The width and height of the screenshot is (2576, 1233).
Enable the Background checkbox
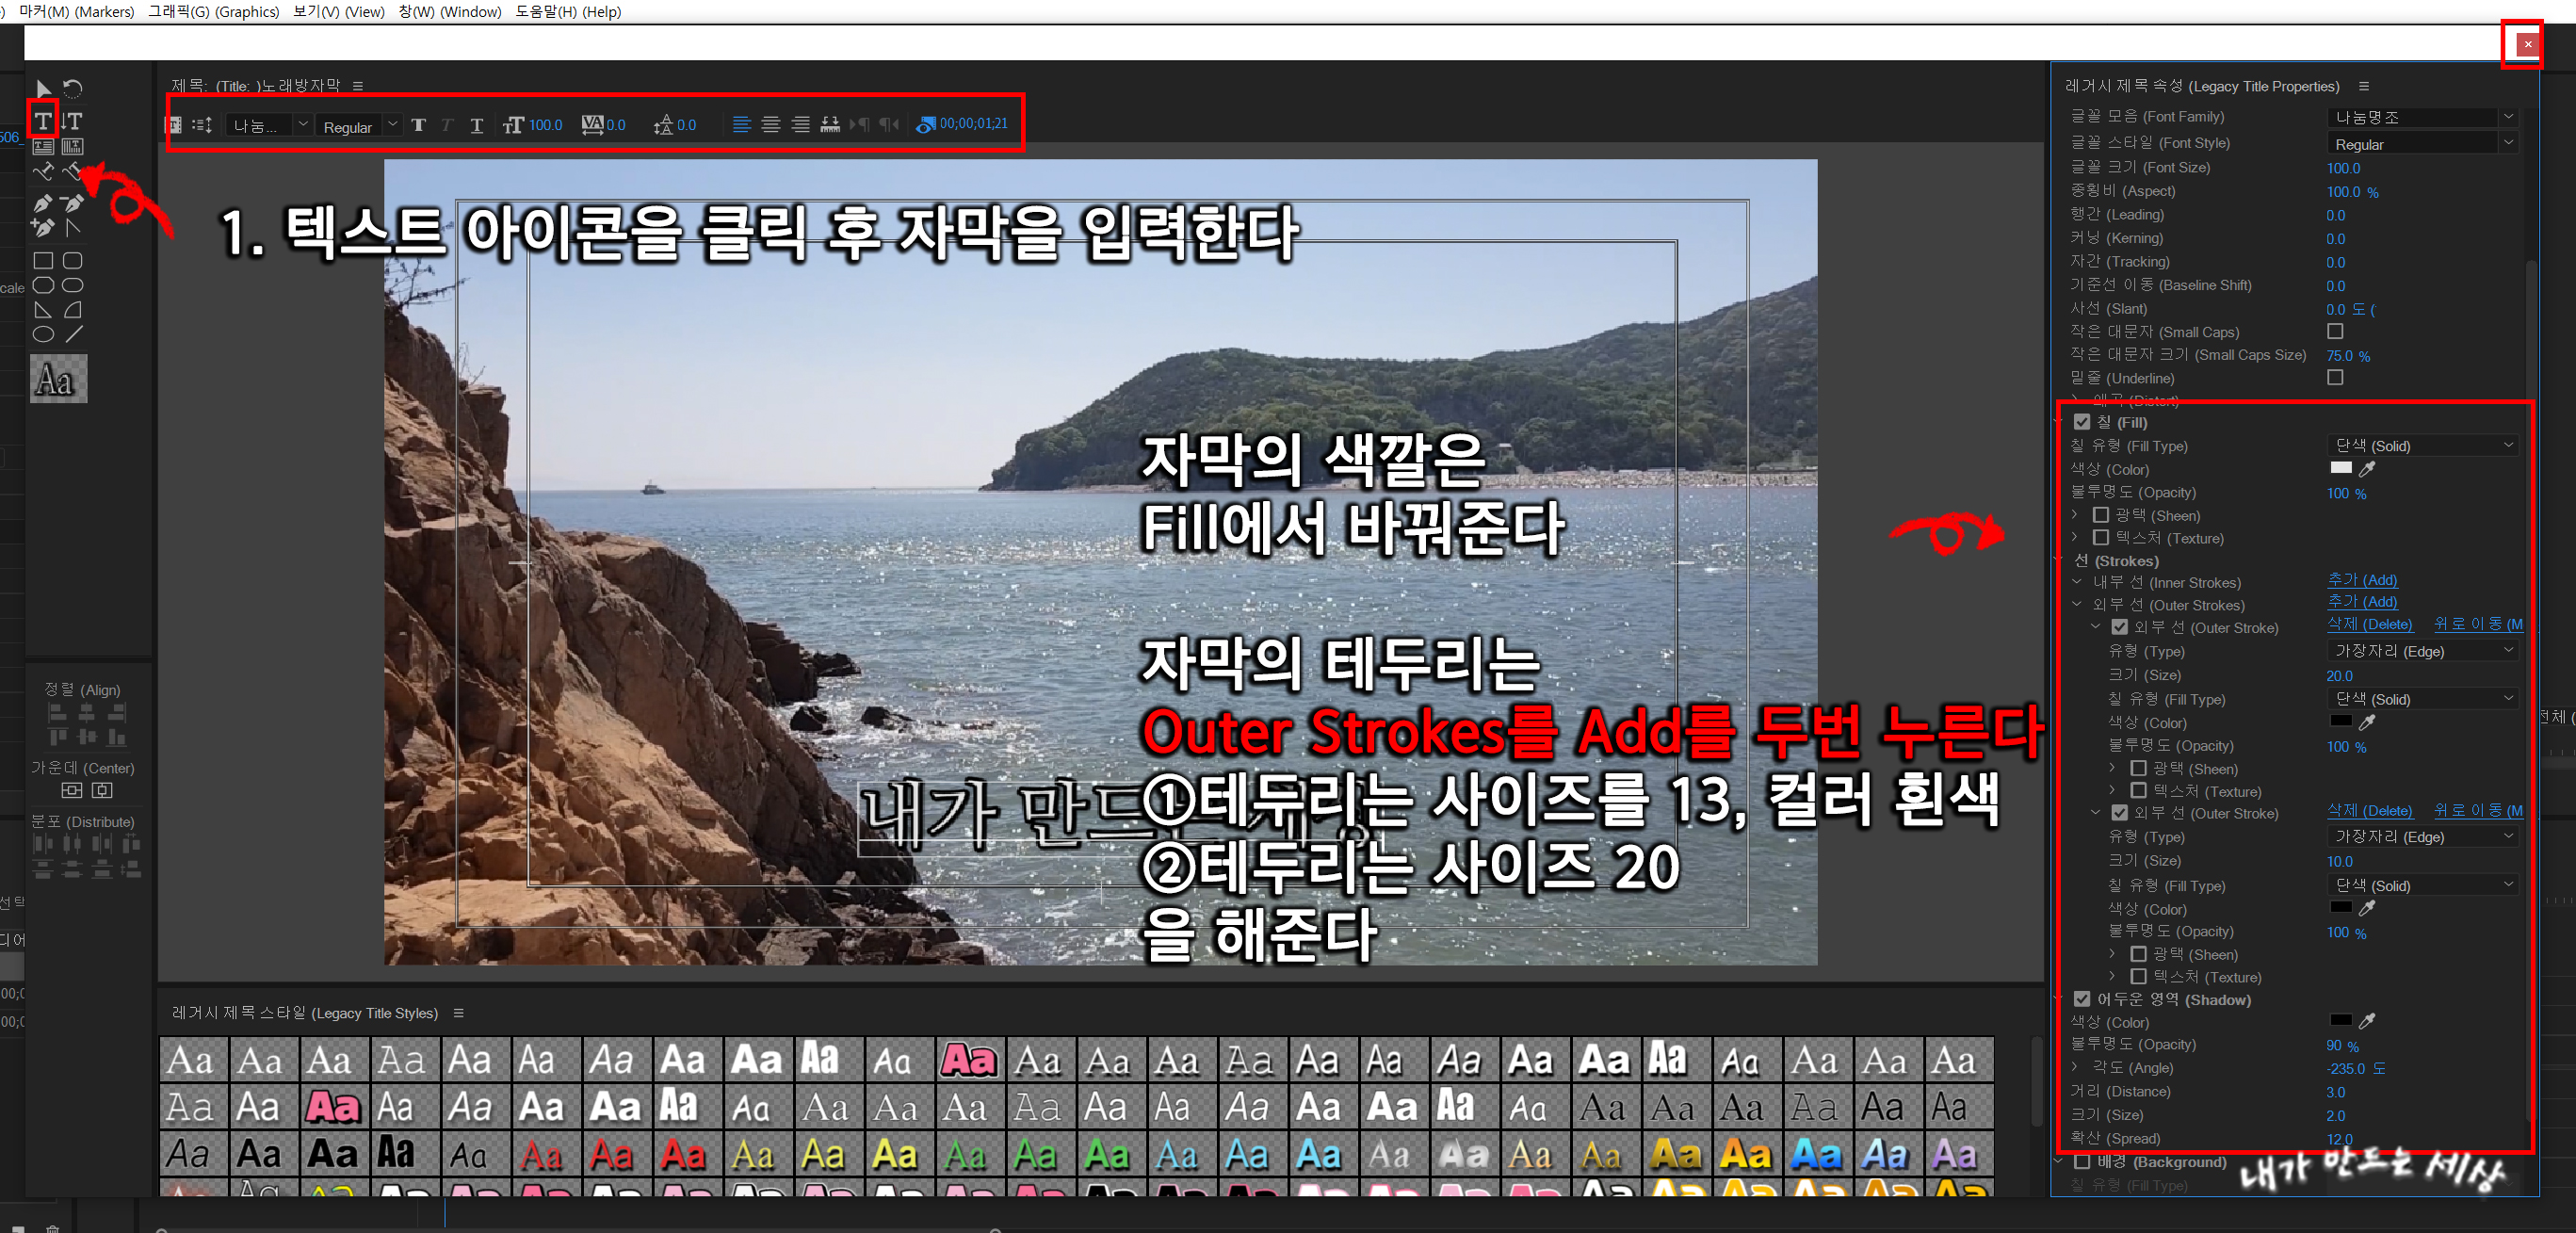2082,1161
